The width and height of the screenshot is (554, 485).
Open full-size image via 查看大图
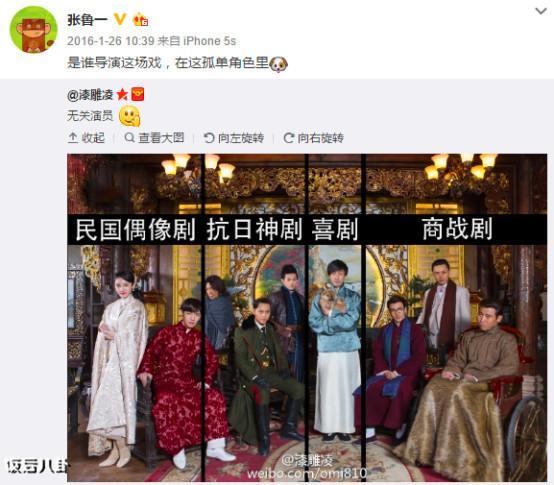coord(154,138)
